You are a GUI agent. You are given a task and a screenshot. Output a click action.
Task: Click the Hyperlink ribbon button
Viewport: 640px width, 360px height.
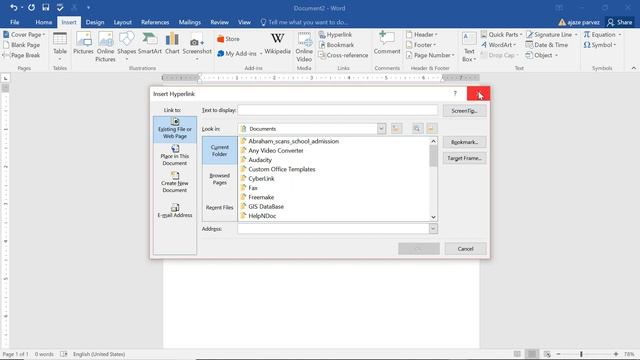click(335, 35)
